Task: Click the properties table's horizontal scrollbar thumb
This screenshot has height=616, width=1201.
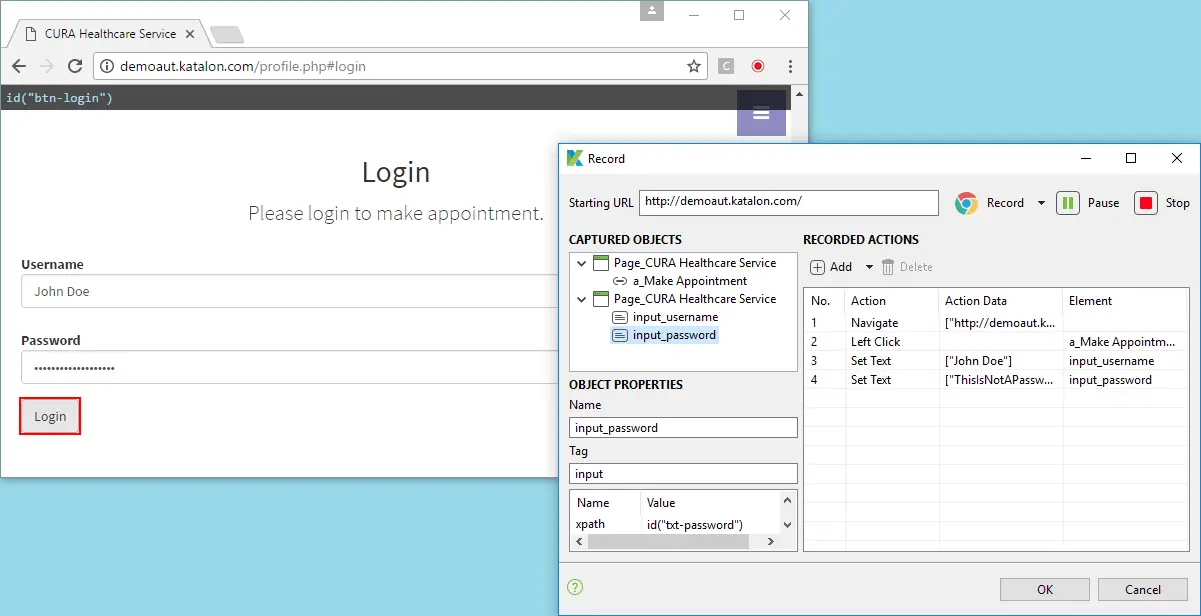Action: [x=668, y=541]
